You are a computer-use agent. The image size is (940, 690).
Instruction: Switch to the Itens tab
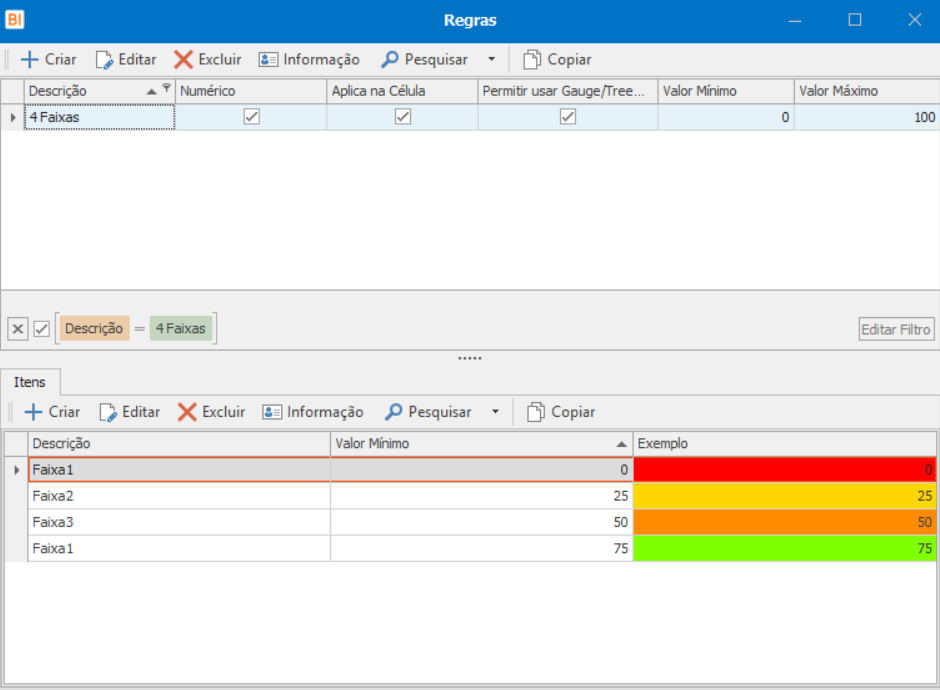(29, 382)
